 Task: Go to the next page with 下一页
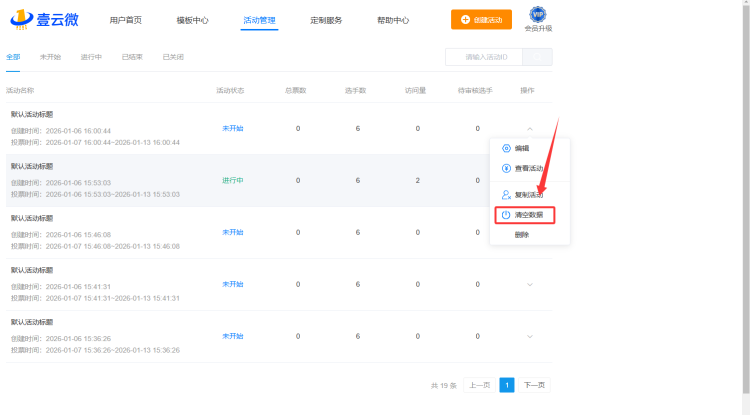(x=535, y=385)
